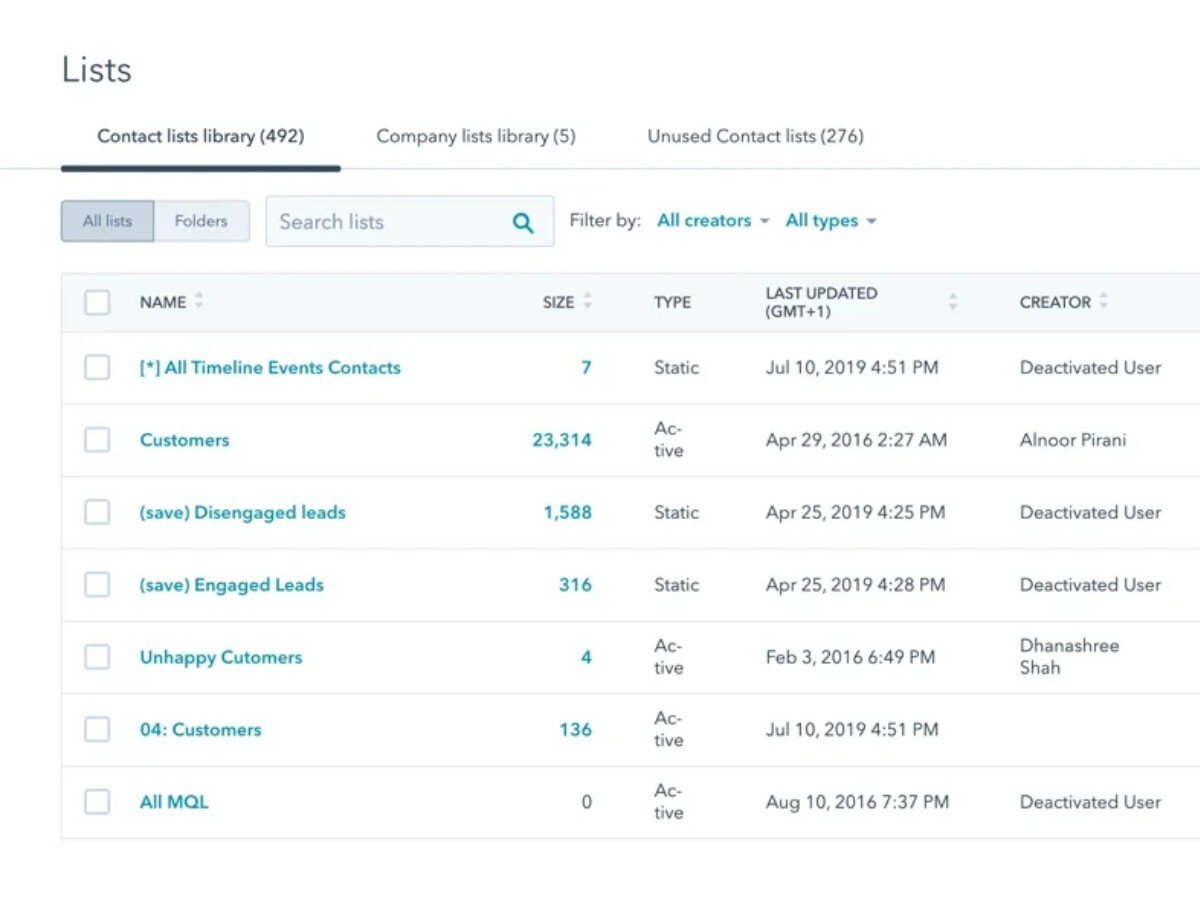The image size is (1200, 900).
Task: Switch to Company lists library tab
Action: pyautogui.click(x=476, y=136)
